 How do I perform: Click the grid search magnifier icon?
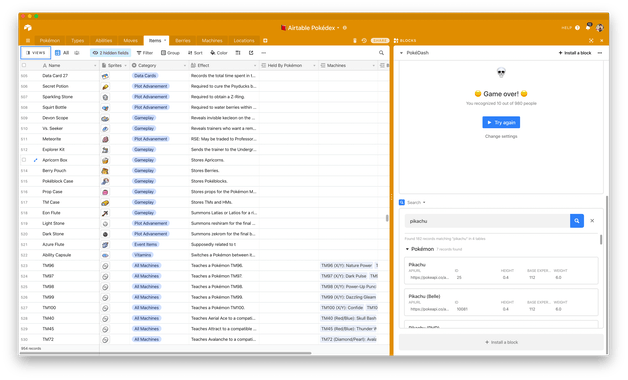(x=381, y=52)
